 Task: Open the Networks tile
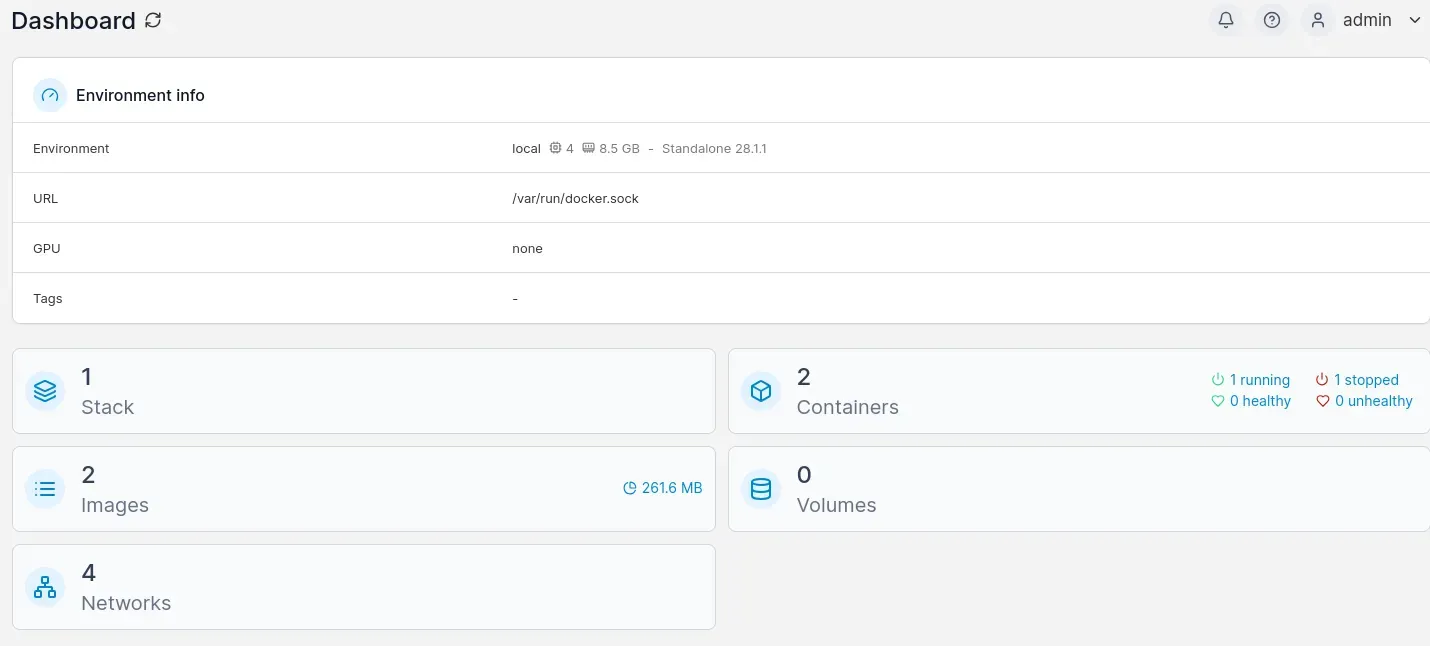coord(364,587)
